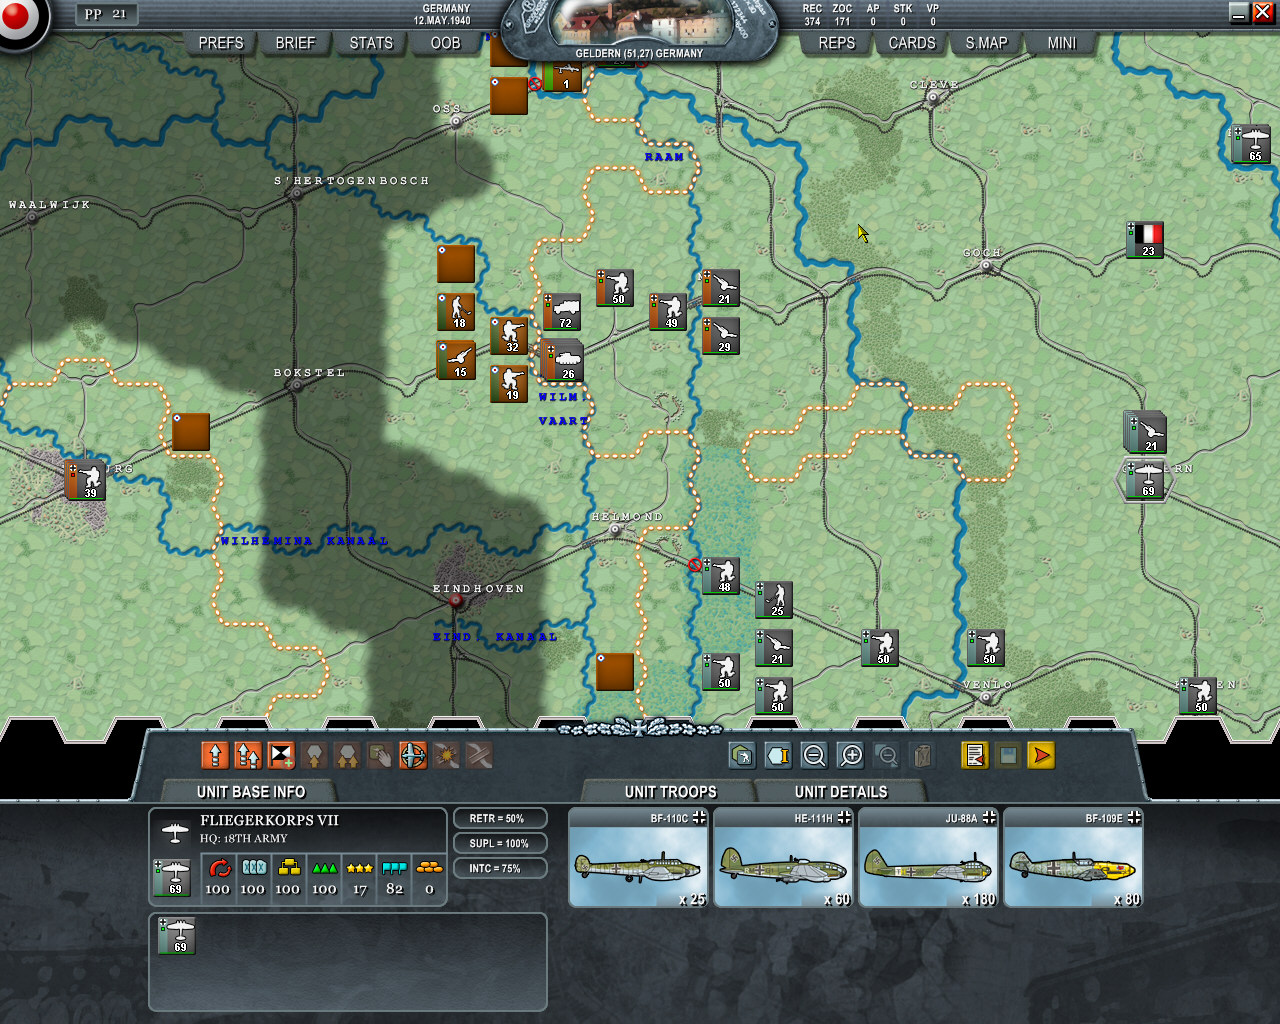1280x1024 pixels.
Task: Select the truck unit numbered 72
Action: [x=562, y=312]
